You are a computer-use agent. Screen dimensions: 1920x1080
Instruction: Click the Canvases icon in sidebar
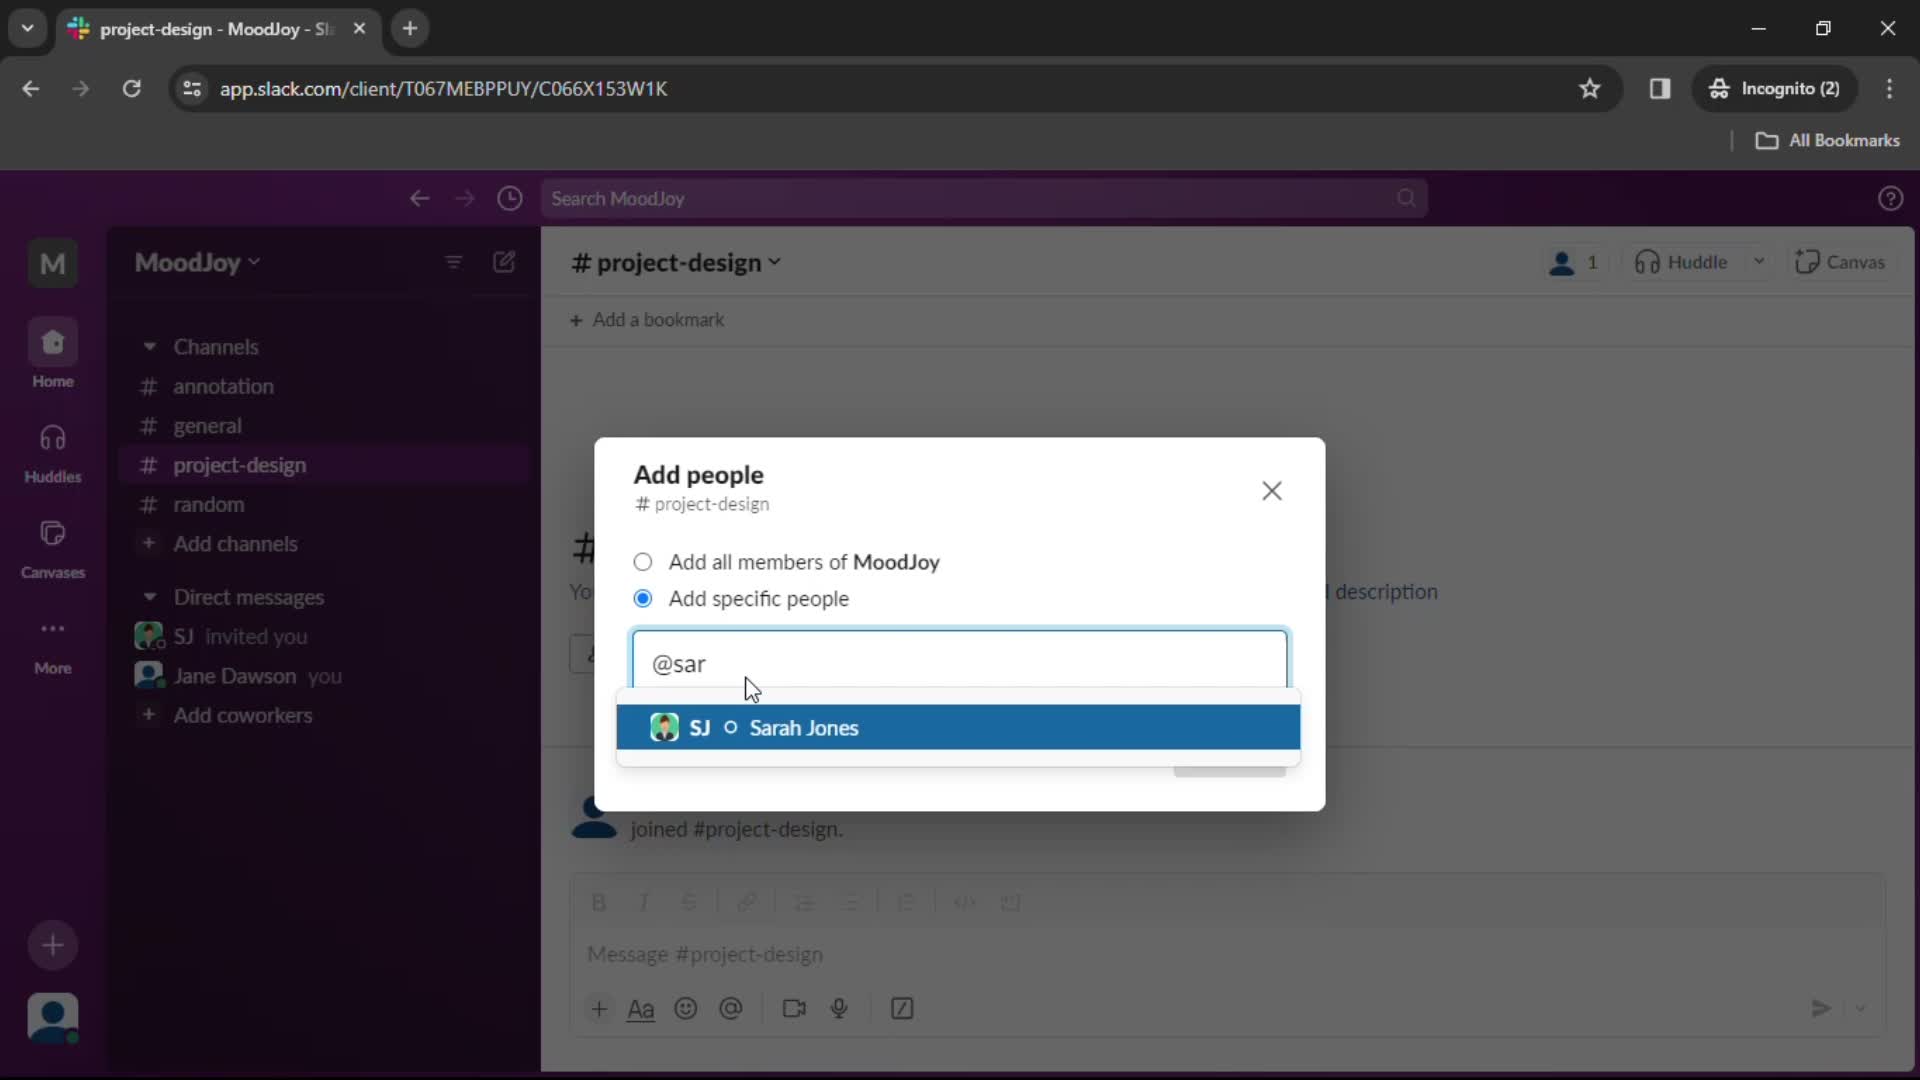(53, 534)
